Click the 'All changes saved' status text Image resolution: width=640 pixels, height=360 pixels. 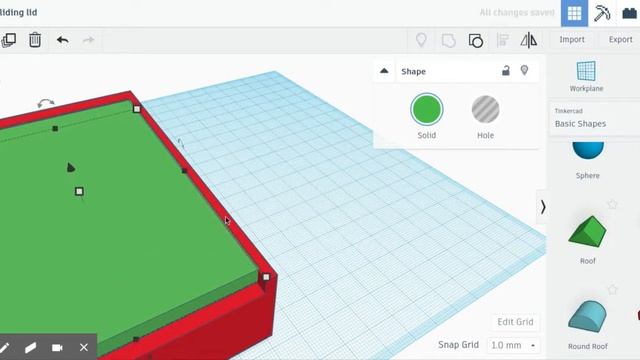click(x=517, y=13)
